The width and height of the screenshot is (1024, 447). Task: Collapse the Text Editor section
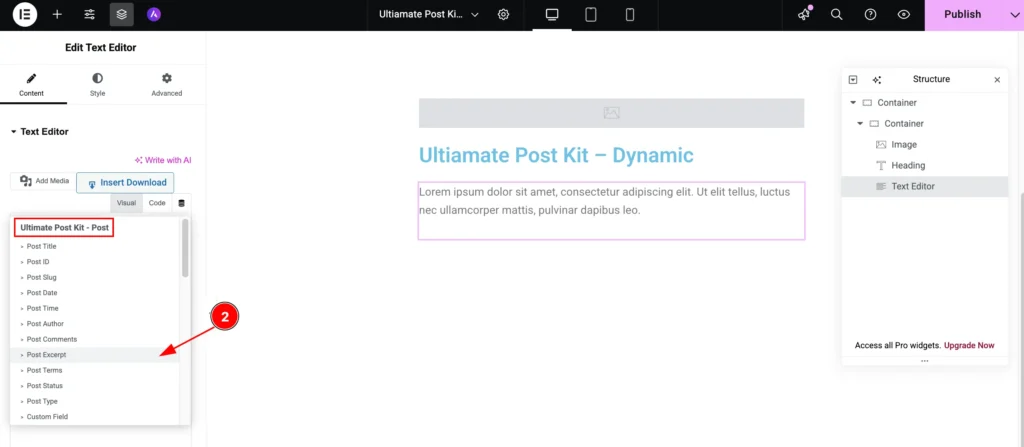tap(14, 132)
